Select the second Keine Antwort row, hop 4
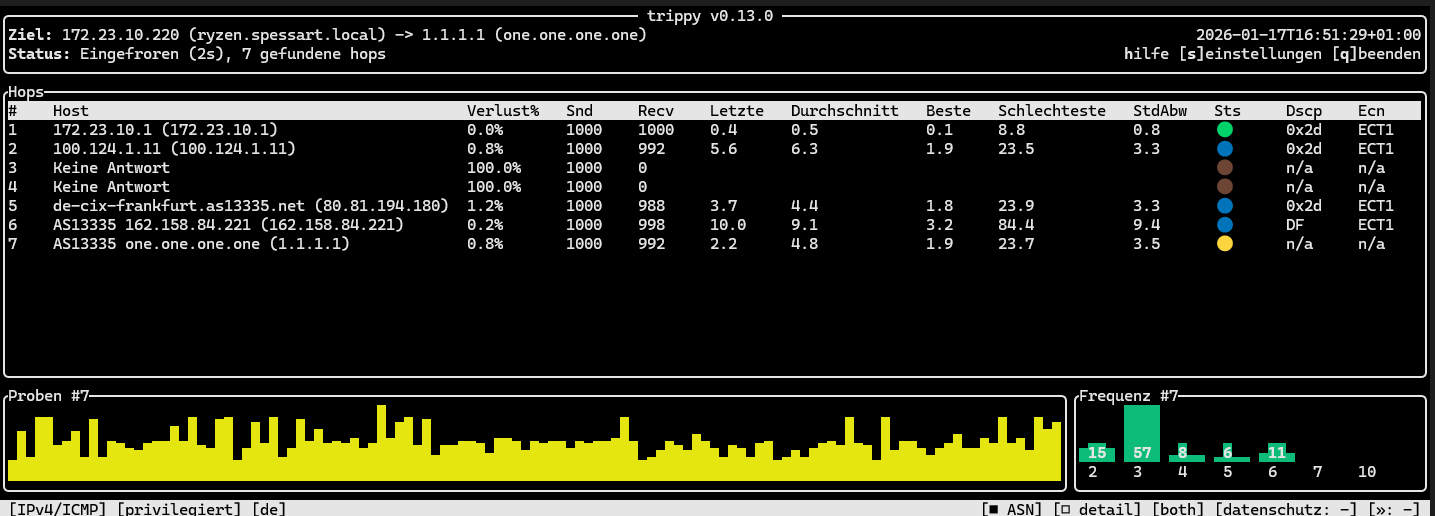The height and width of the screenshot is (516, 1435). coord(714,186)
